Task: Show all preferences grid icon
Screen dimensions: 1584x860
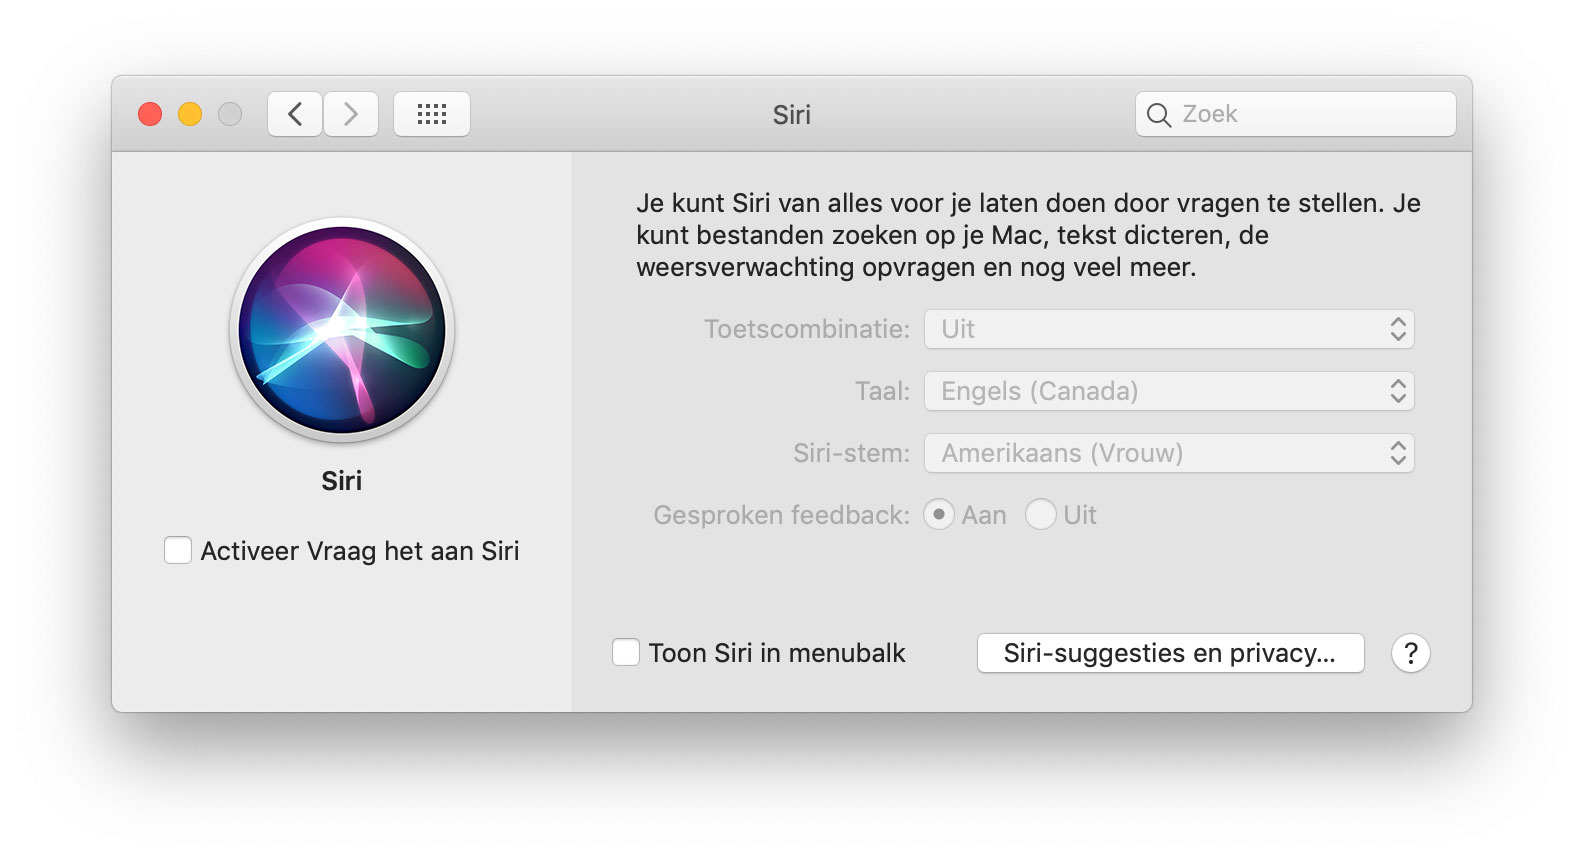Action: [x=432, y=114]
